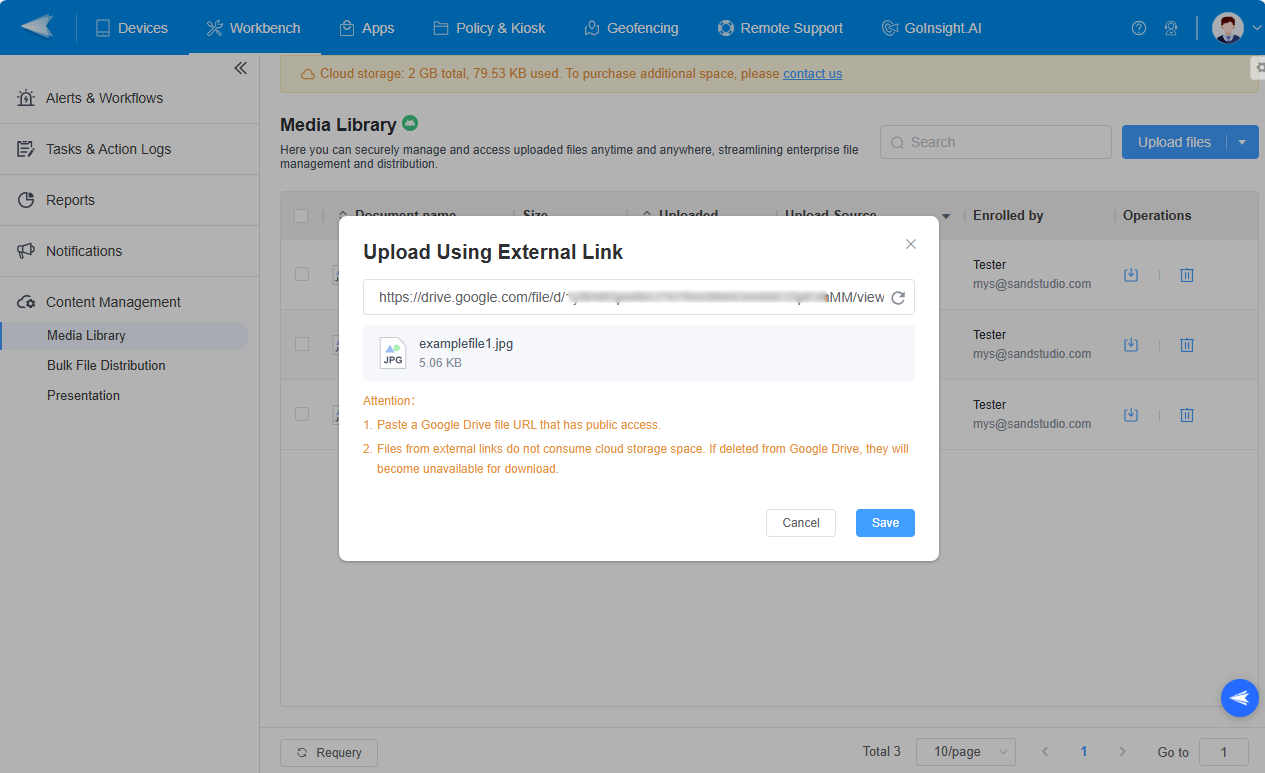
Task: Collapse the left sidebar with double-chevron icon
Action: [240, 68]
